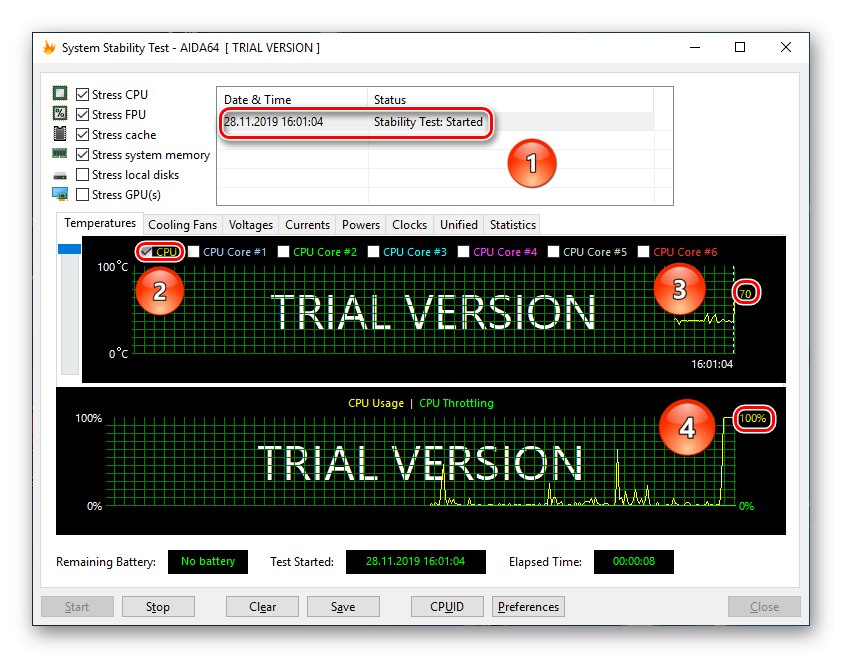This screenshot has width=842, height=658.
Task: Open the Preferences button
Action: coord(528,606)
